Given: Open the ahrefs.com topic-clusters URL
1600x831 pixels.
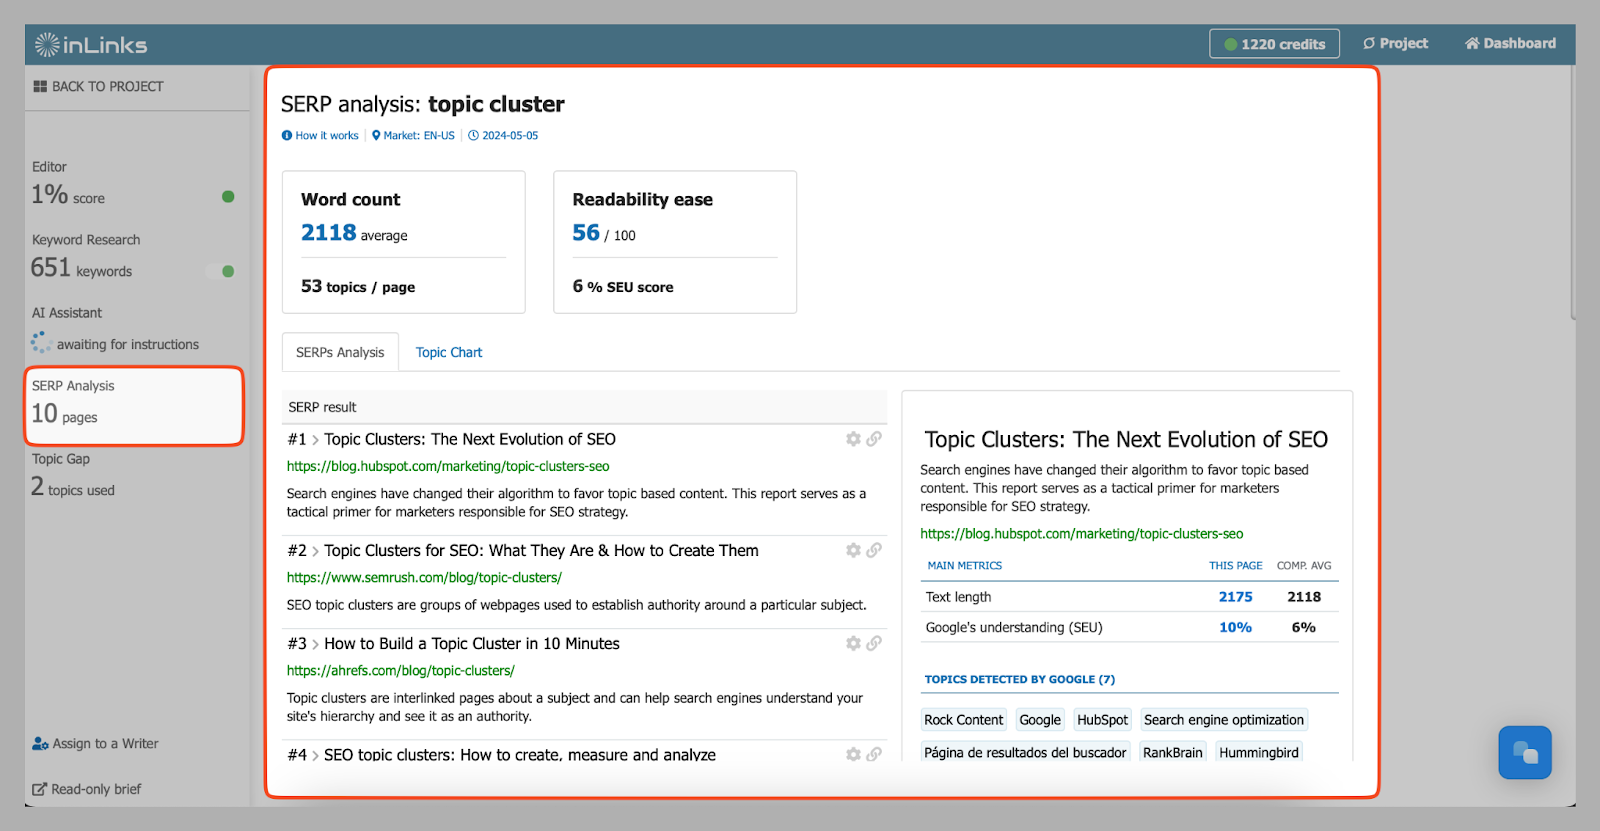Looking at the screenshot, I should 400,670.
